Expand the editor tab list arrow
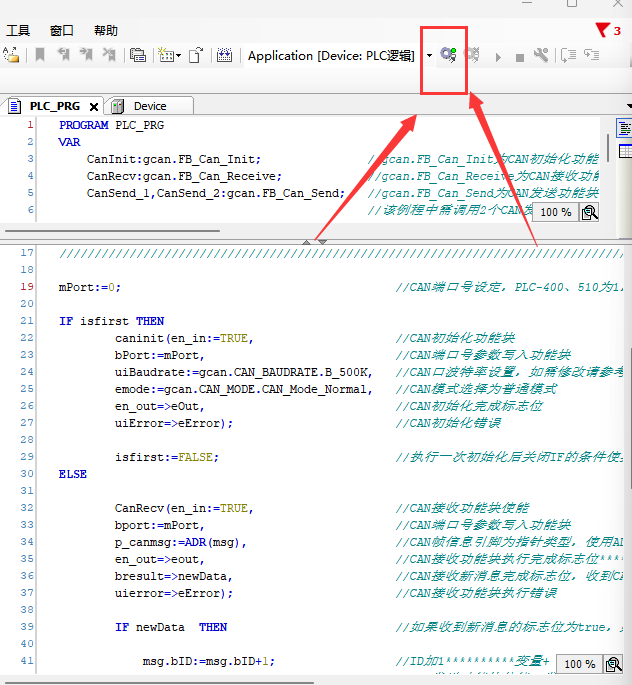This screenshot has height=685, width=632. 628,106
